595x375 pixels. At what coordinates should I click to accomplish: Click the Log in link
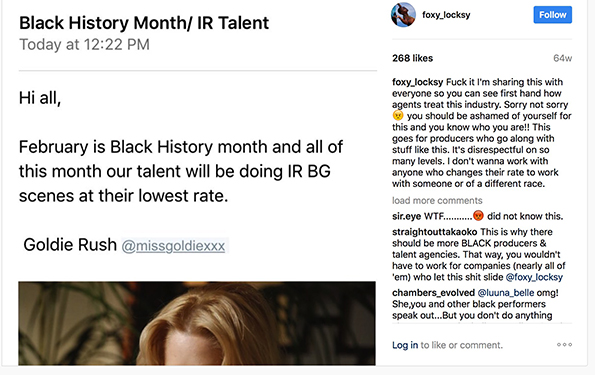tap(405, 345)
